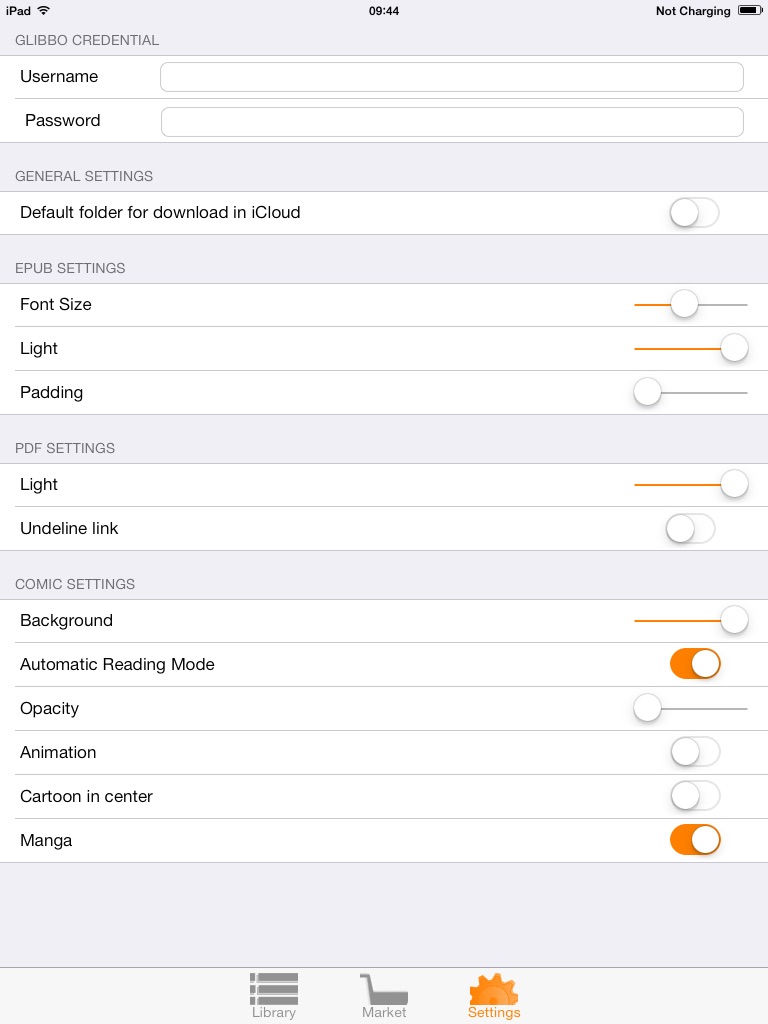
Task: Click the EPUB Light slider knob
Action: pyautogui.click(x=734, y=349)
